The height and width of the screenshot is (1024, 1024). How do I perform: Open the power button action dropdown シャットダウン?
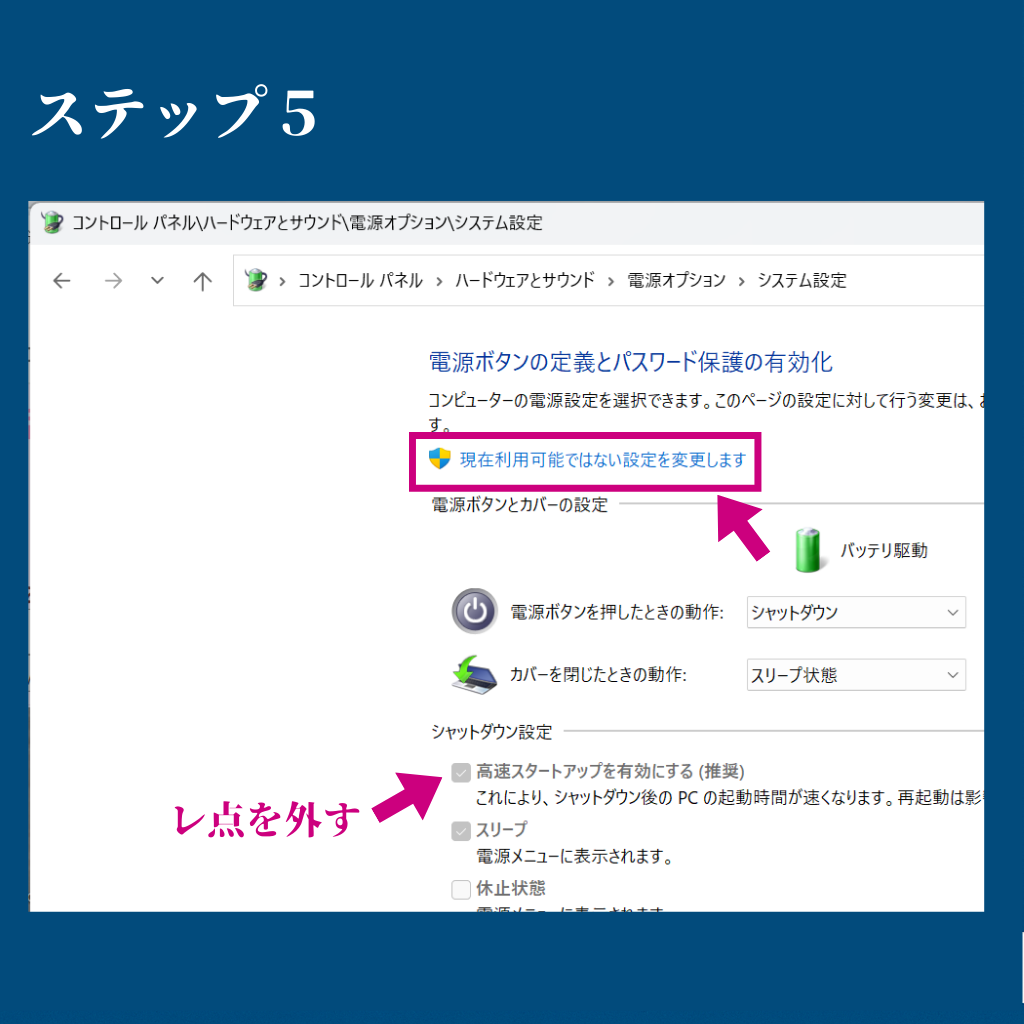pos(856,613)
